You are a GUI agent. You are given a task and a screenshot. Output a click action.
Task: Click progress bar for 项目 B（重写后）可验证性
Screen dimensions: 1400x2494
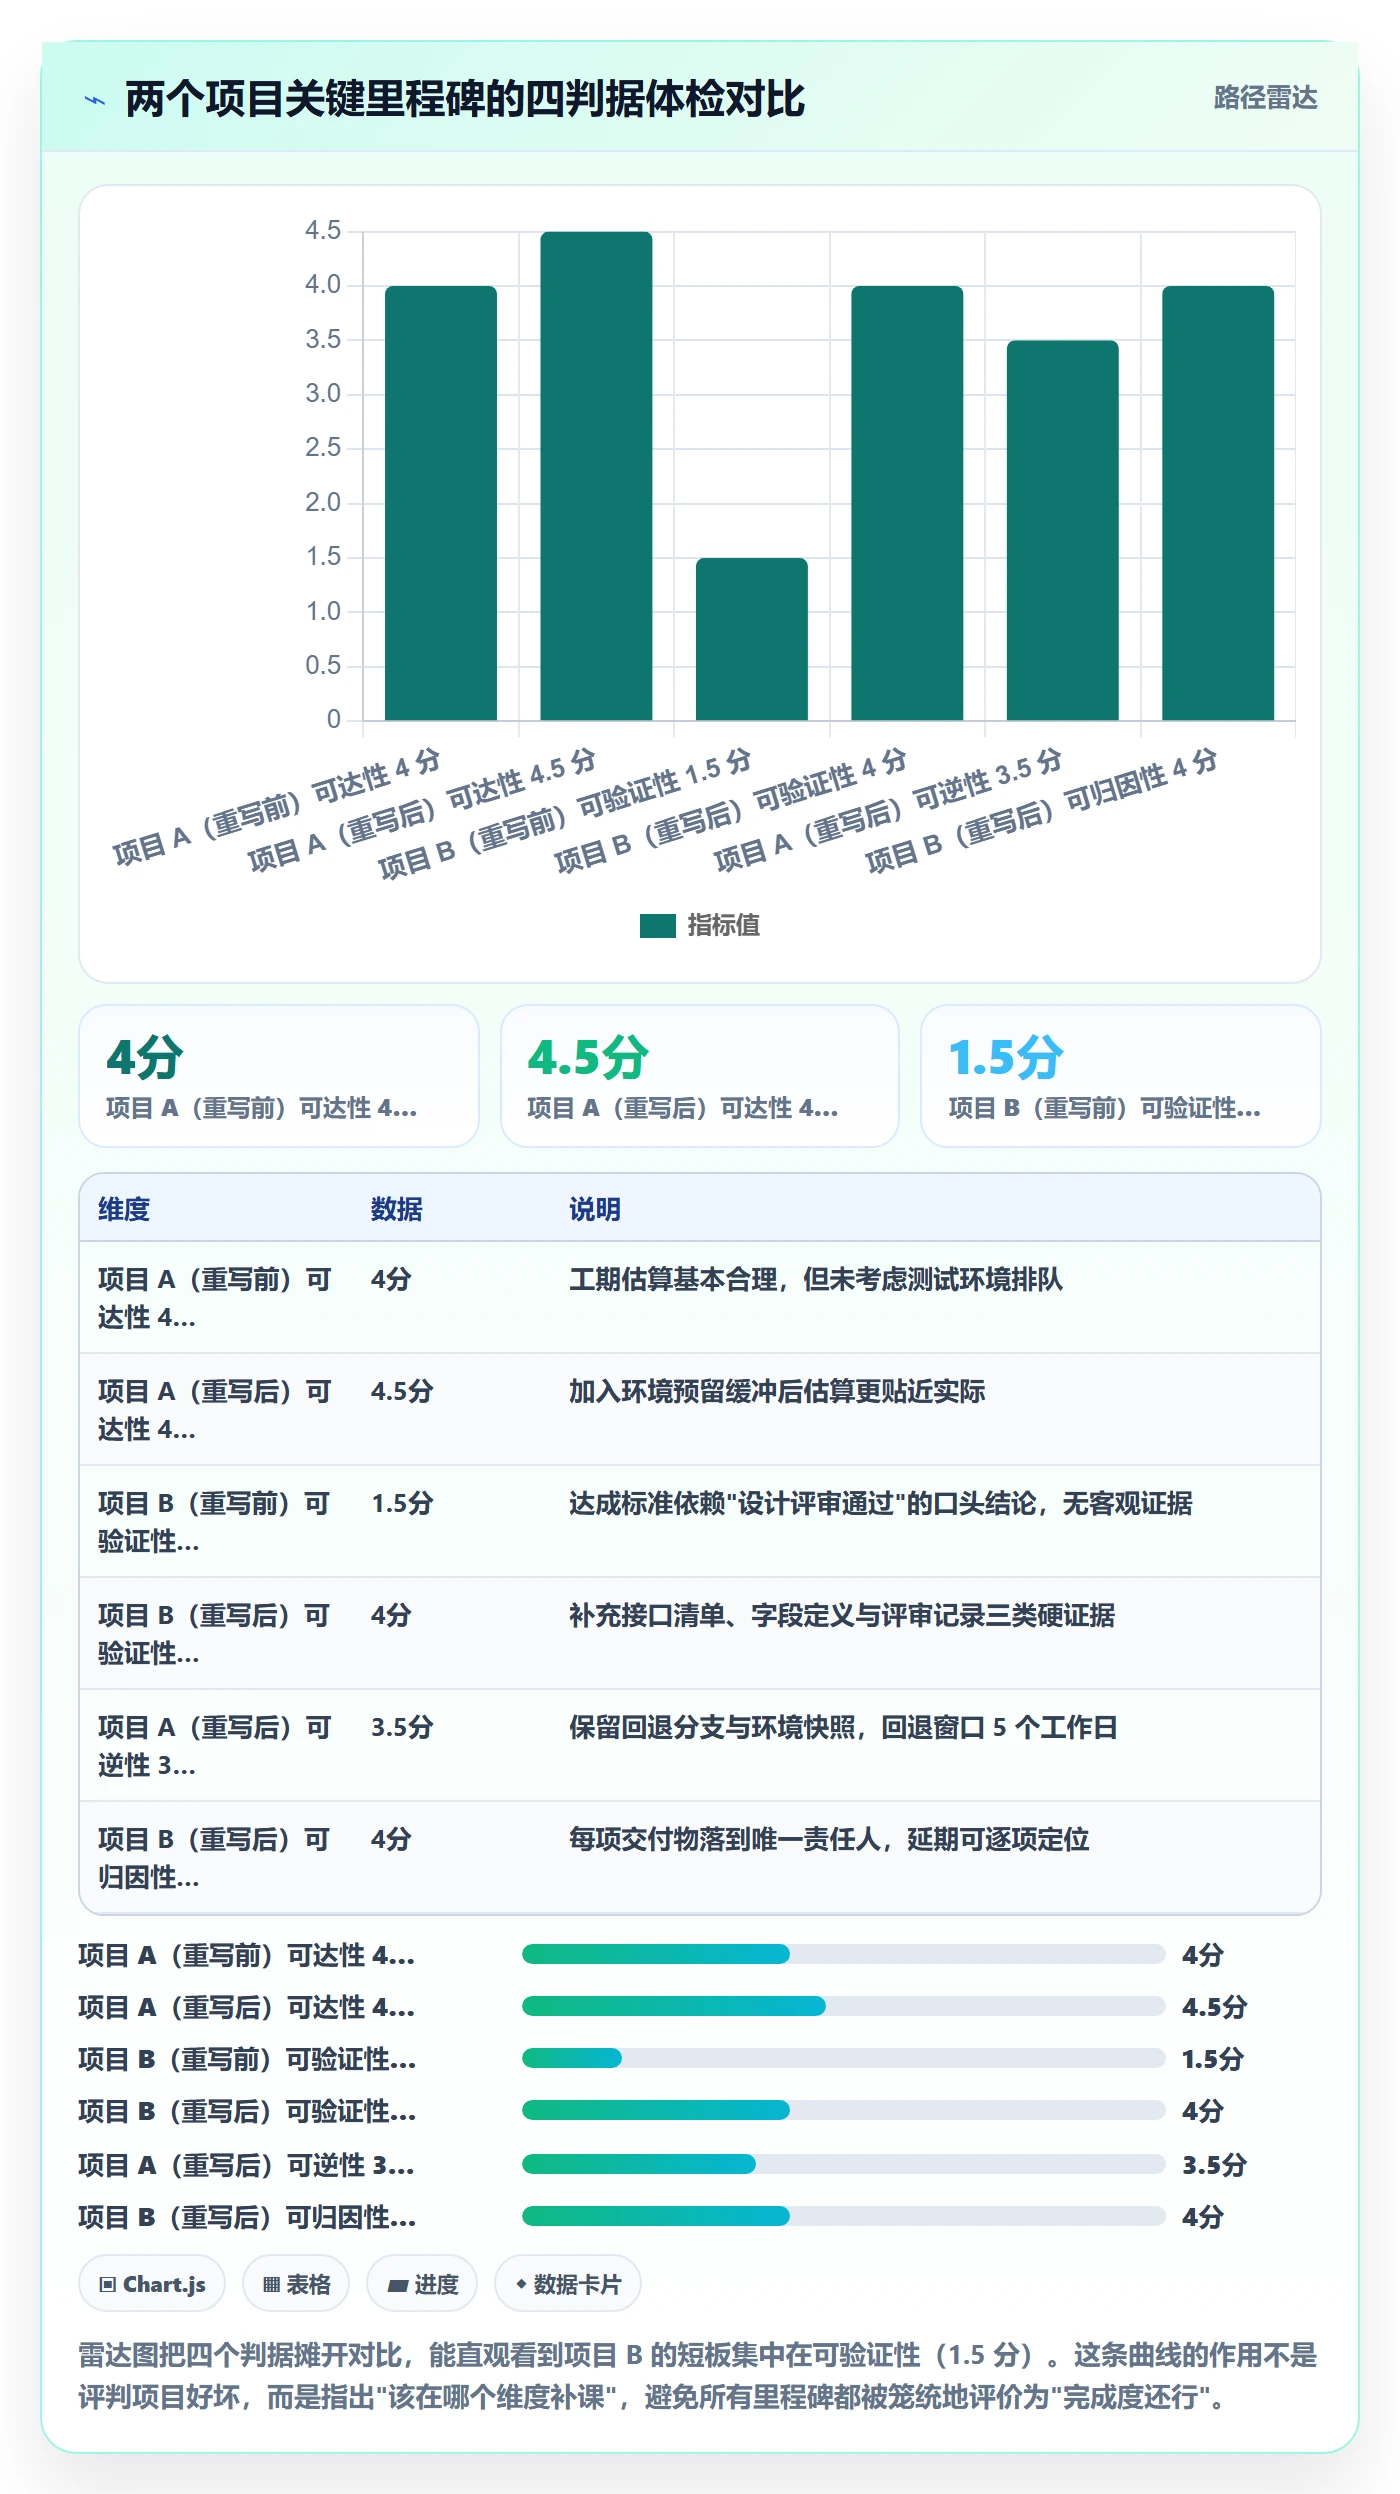coord(844,2110)
